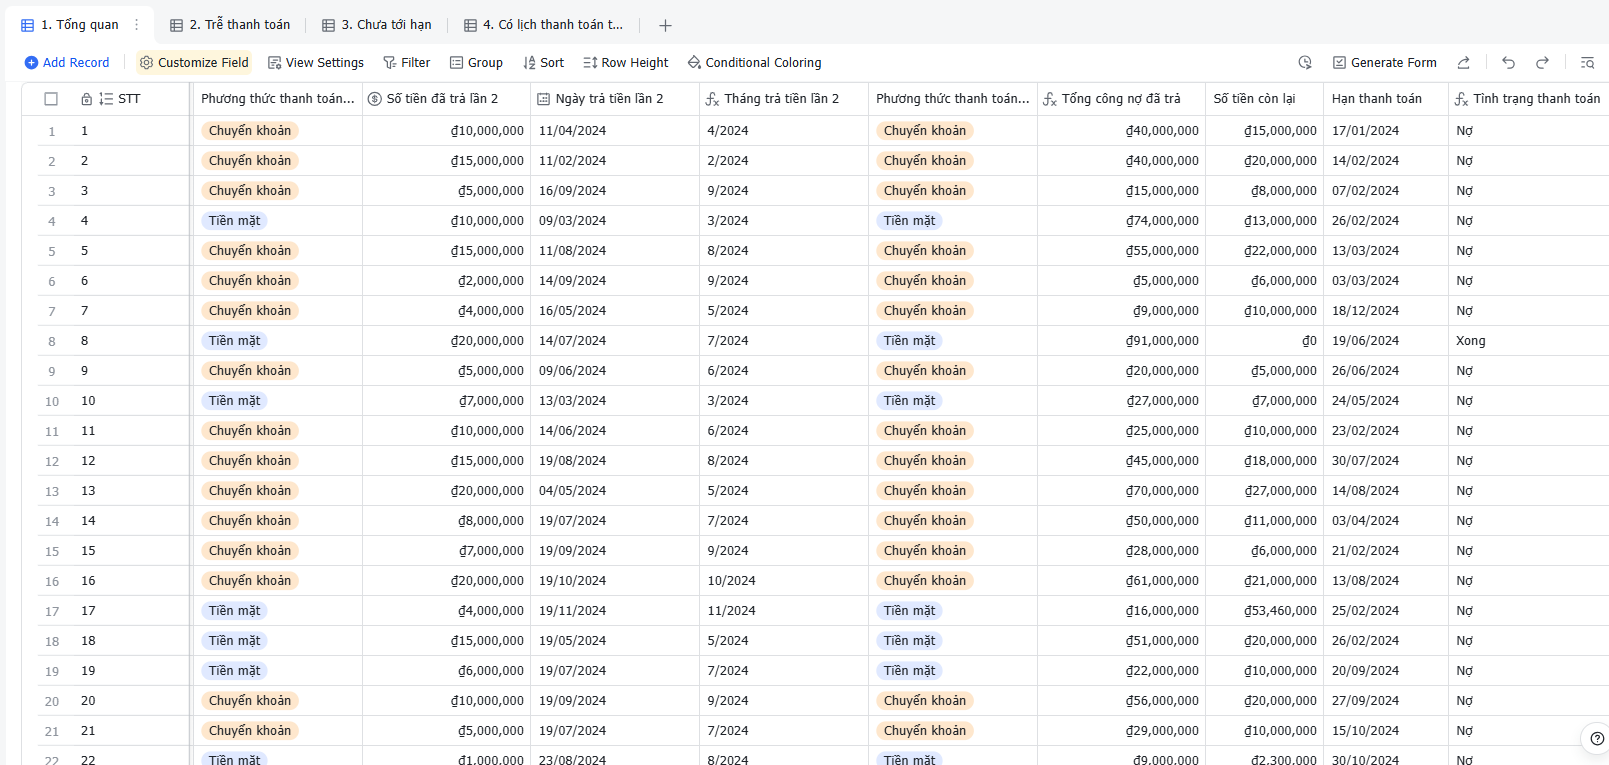Click the share export icon

[1463, 62]
